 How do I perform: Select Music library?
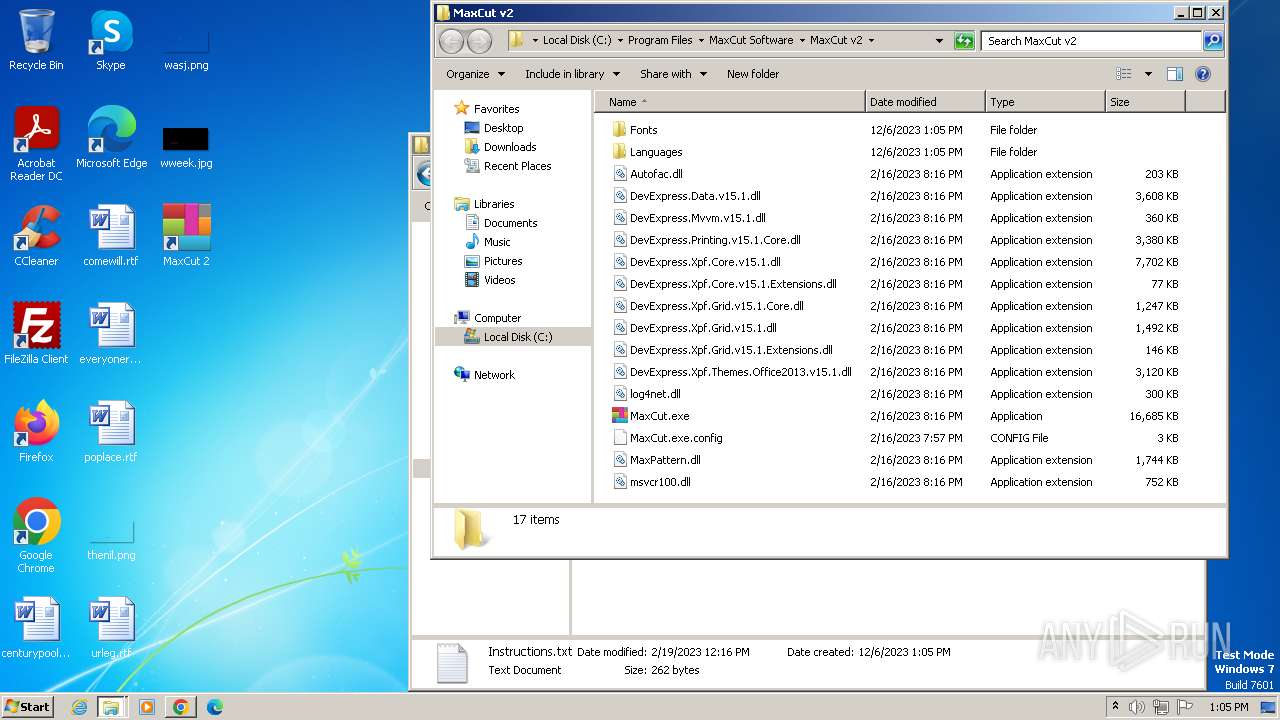[497, 242]
